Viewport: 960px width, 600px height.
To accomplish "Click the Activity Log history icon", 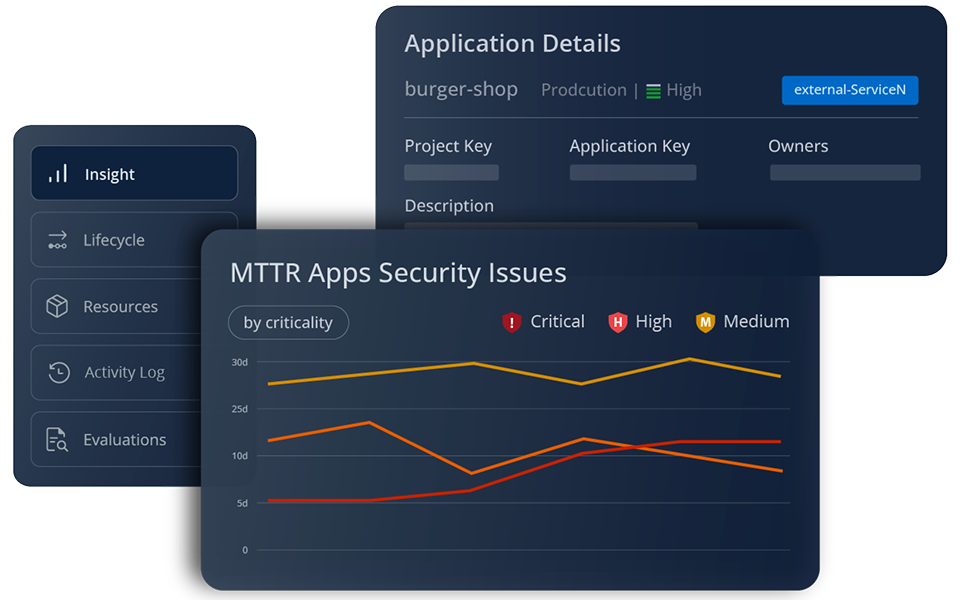I will [59, 372].
